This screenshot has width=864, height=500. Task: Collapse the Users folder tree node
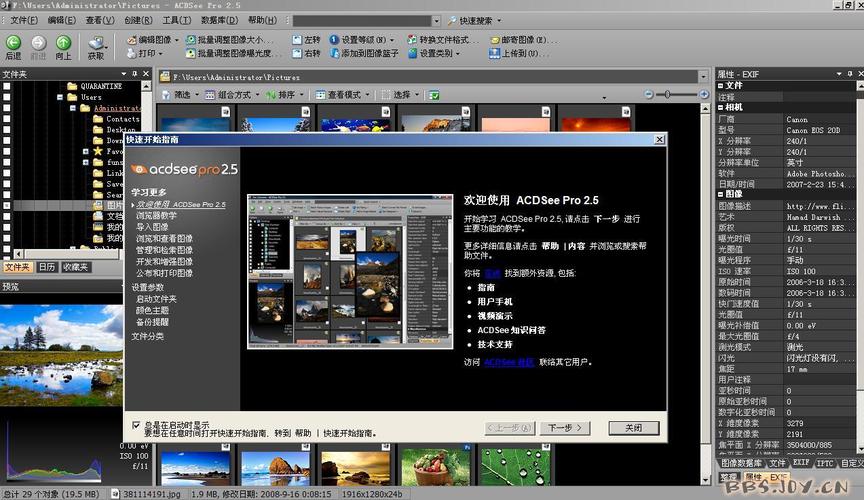click(x=60, y=97)
